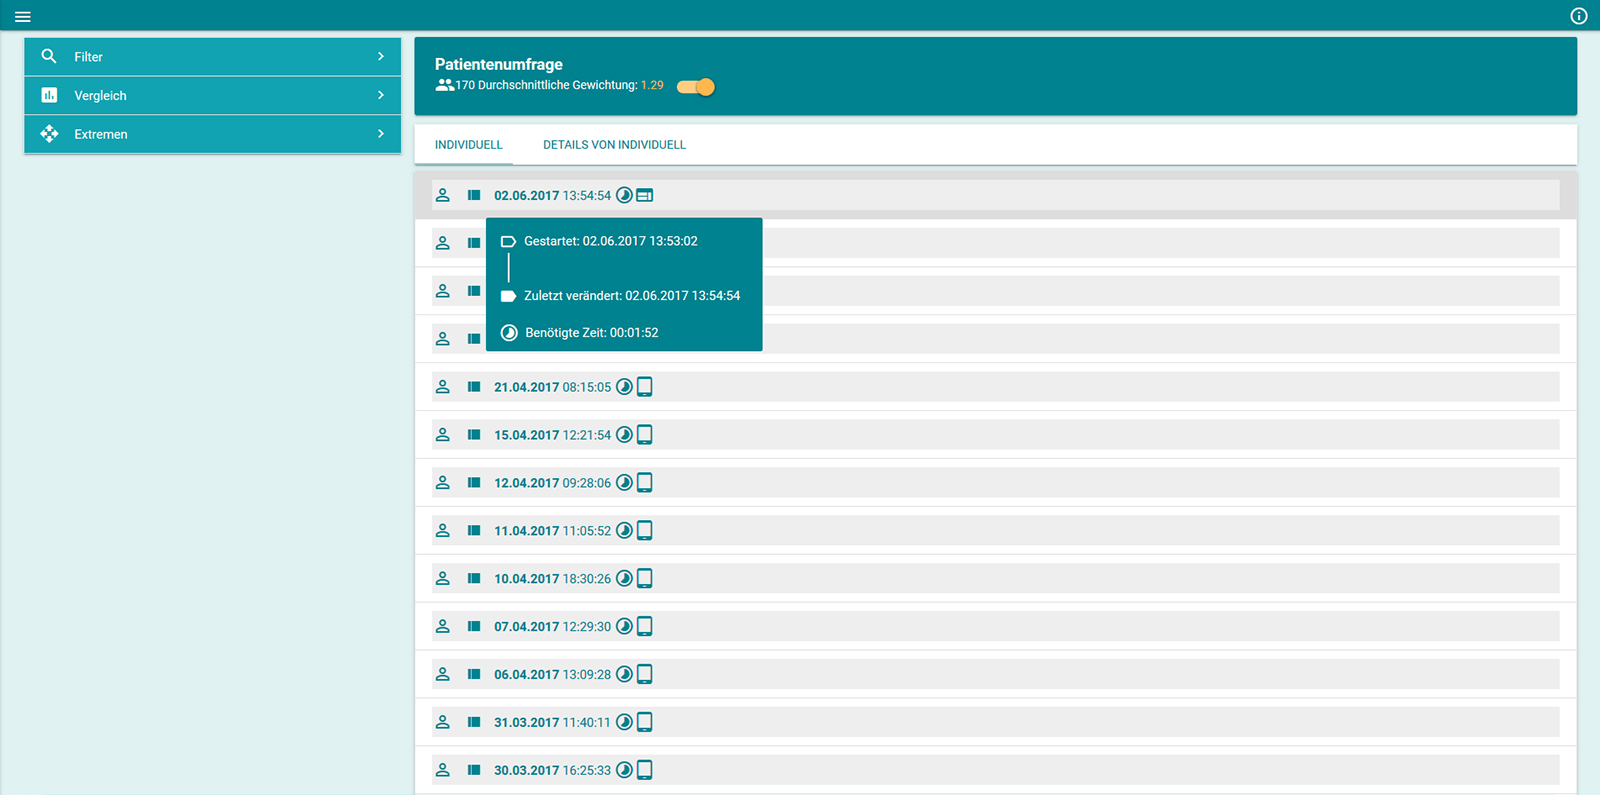Click the Patientenumfrage survey title

[498, 64]
